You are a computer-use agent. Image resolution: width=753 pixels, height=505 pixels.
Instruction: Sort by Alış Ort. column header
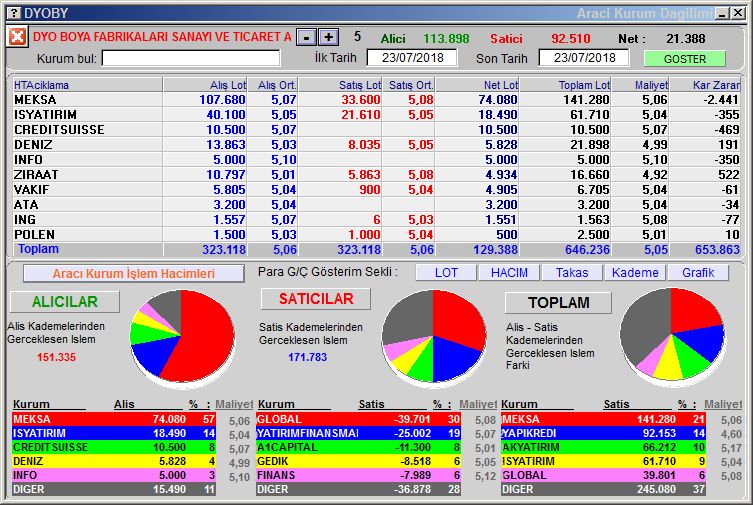tap(272, 85)
